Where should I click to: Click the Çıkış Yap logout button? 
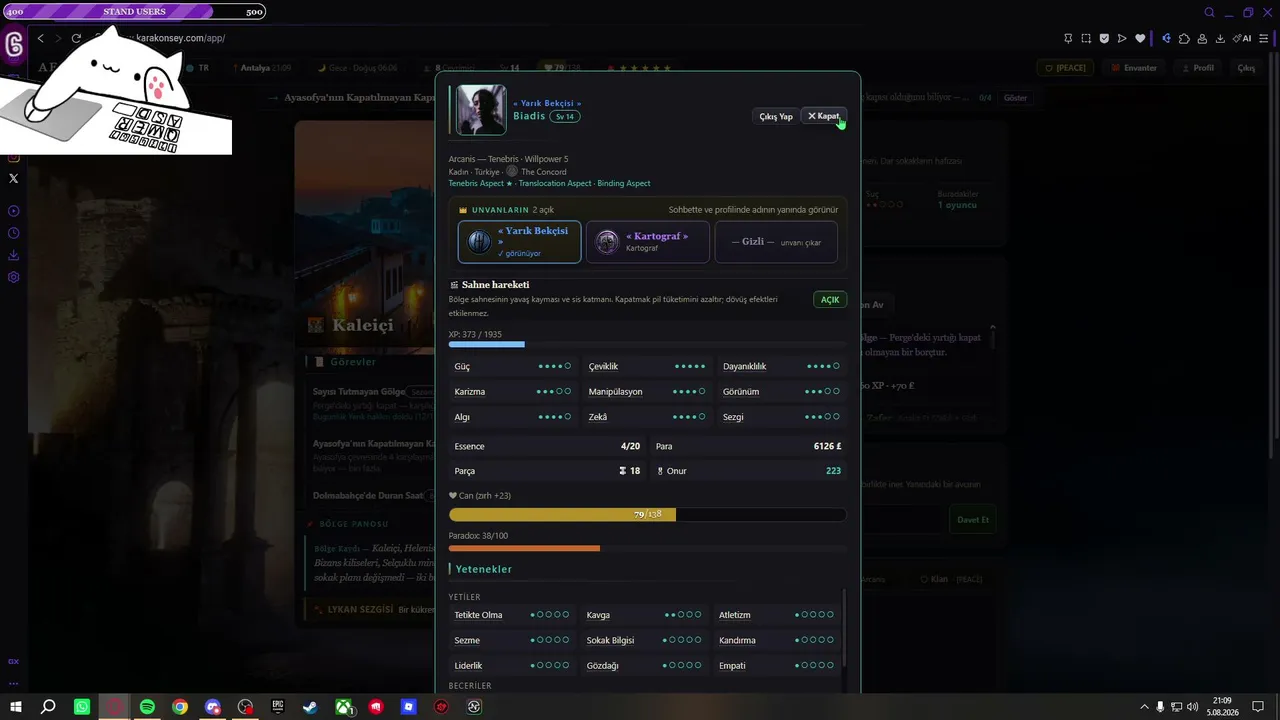point(776,116)
